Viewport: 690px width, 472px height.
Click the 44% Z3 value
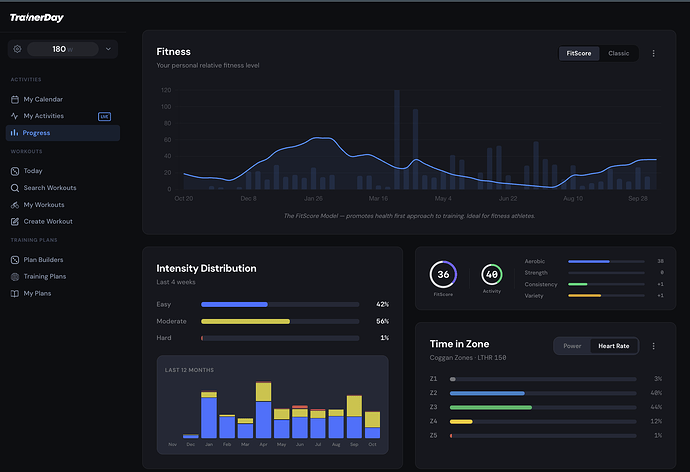click(x=656, y=407)
